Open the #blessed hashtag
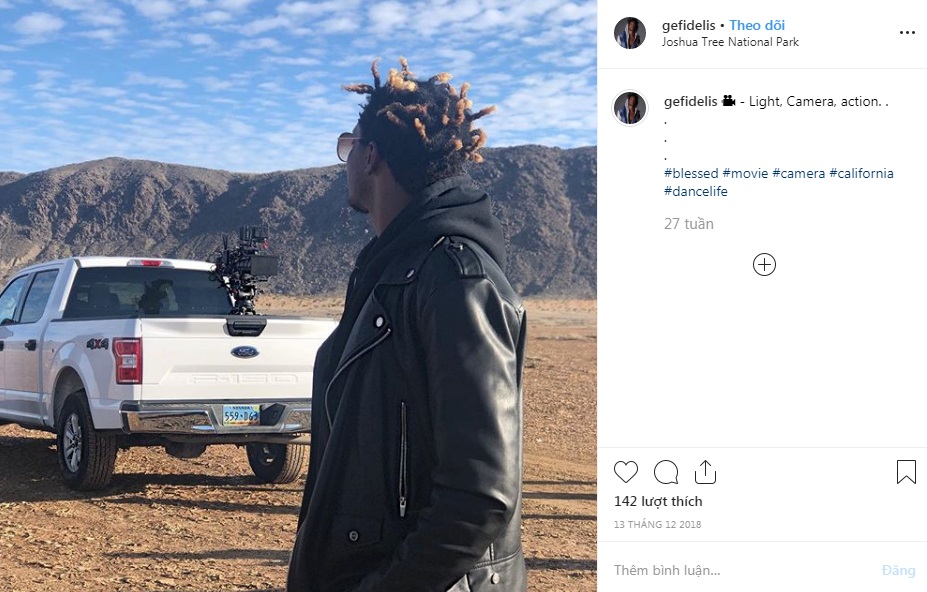 tap(691, 173)
